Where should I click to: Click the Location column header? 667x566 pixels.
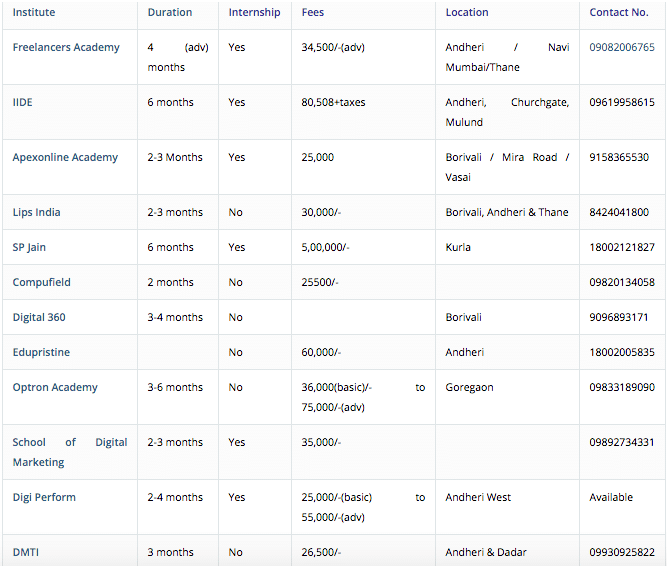pos(467,12)
